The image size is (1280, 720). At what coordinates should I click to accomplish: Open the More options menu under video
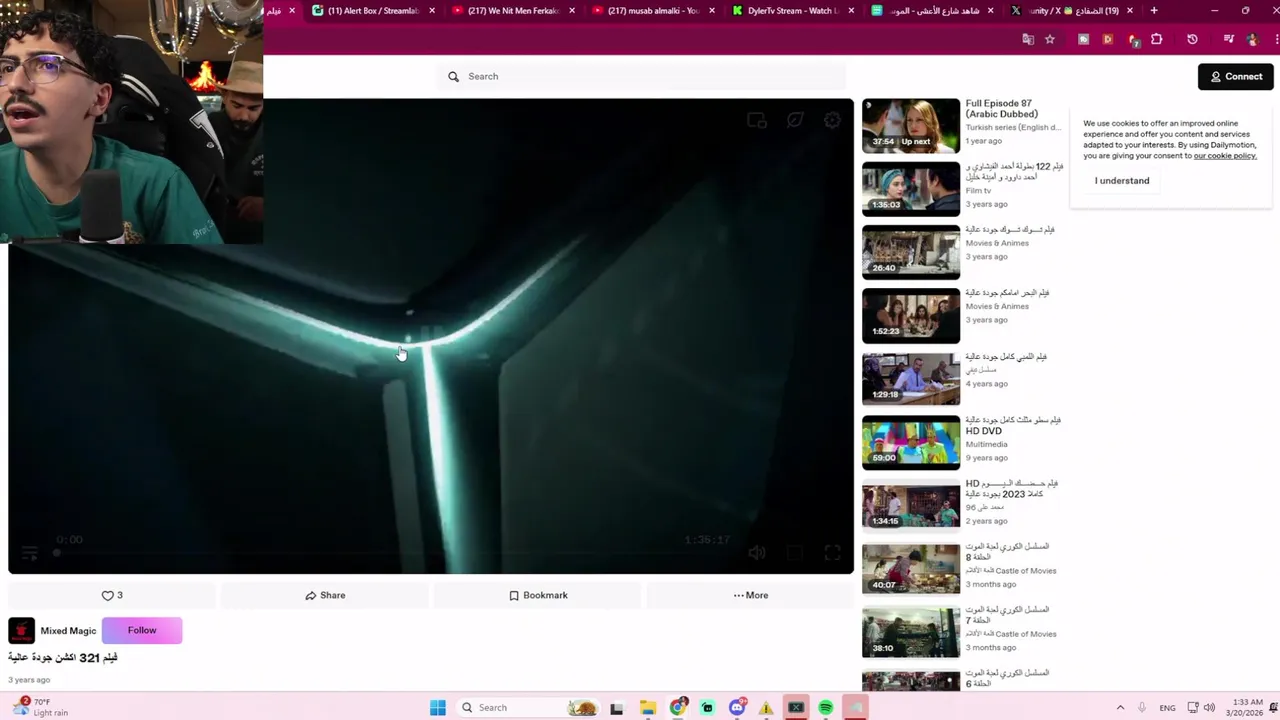point(751,595)
